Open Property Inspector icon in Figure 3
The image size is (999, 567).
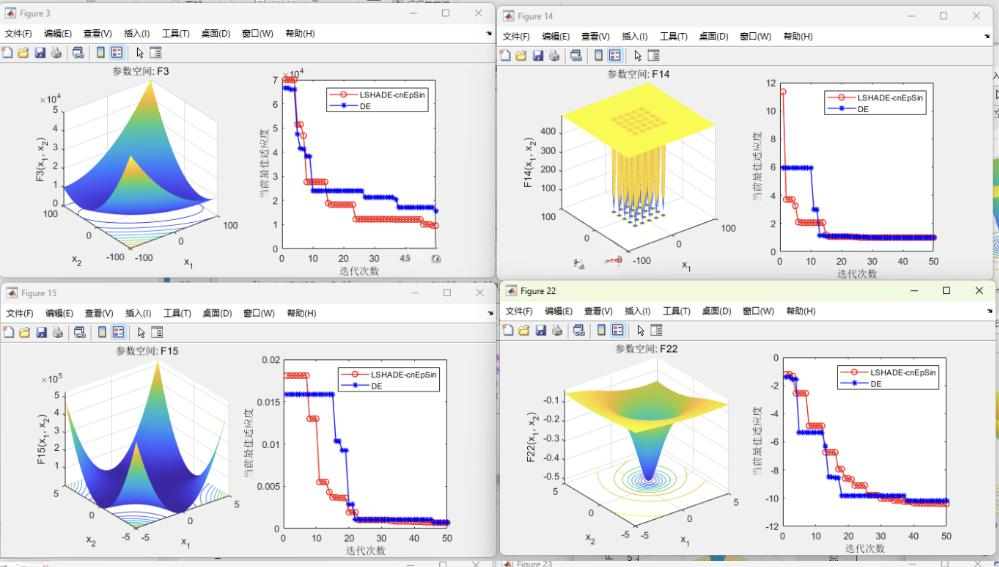(x=155, y=53)
